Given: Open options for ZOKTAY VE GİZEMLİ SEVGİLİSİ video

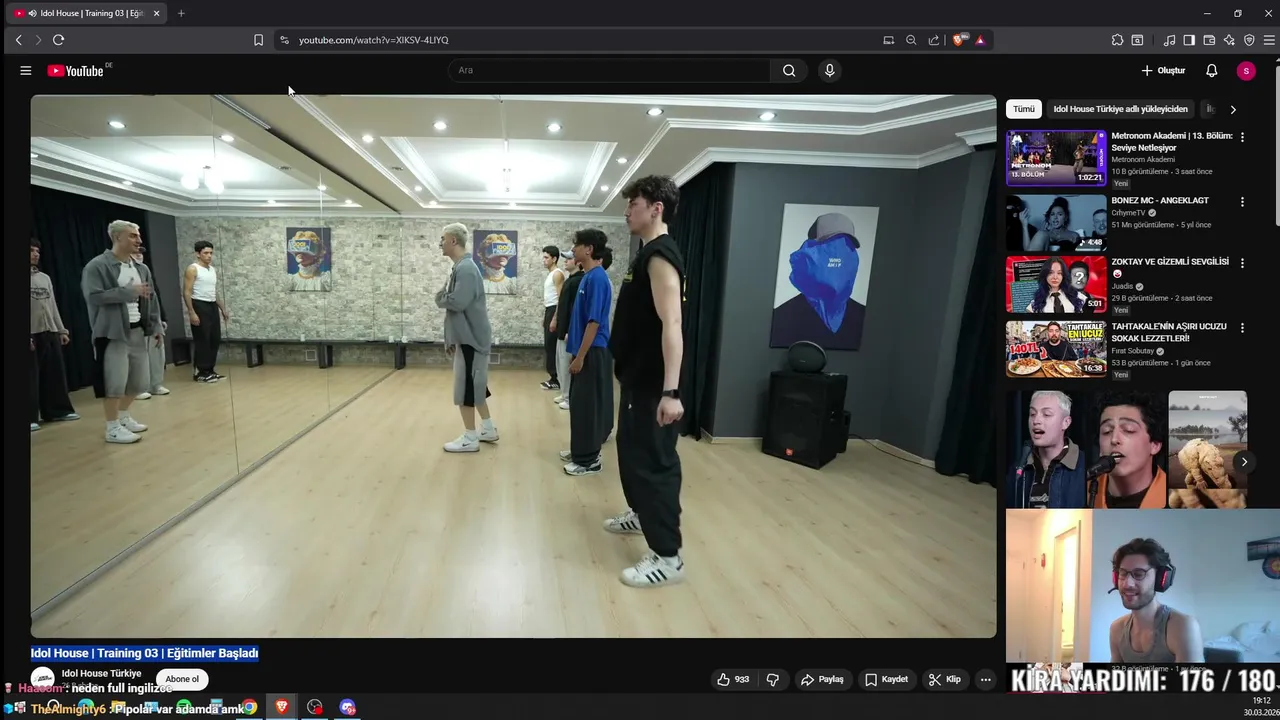Looking at the screenshot, I should [x=1243, y=263].
